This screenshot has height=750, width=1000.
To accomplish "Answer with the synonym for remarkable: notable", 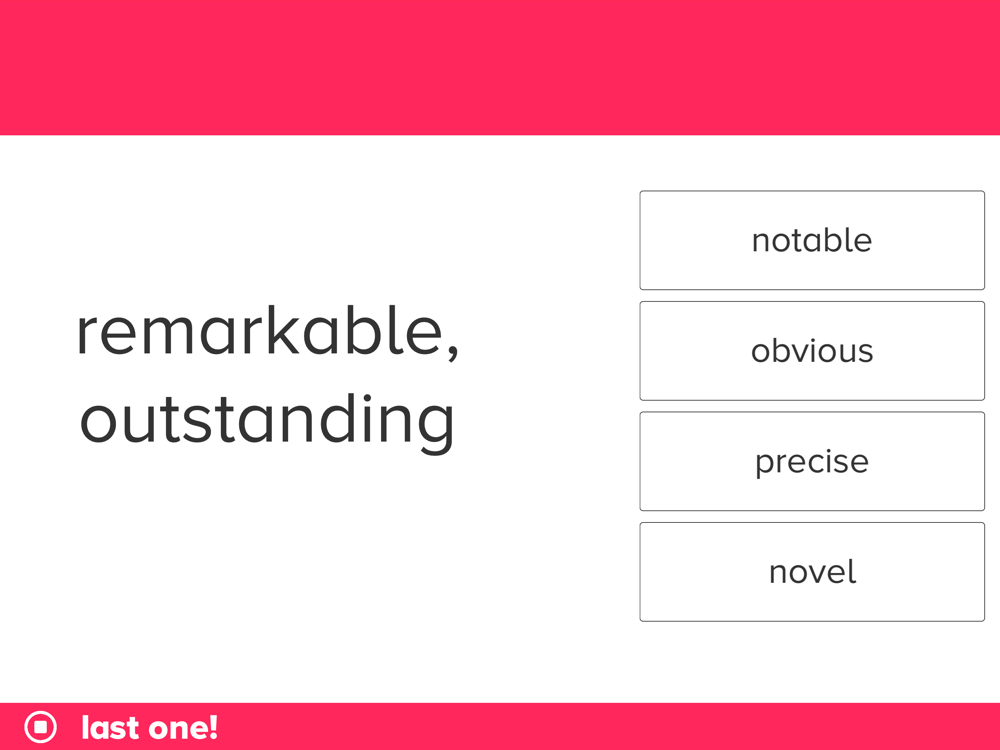I will click(812, 240).
